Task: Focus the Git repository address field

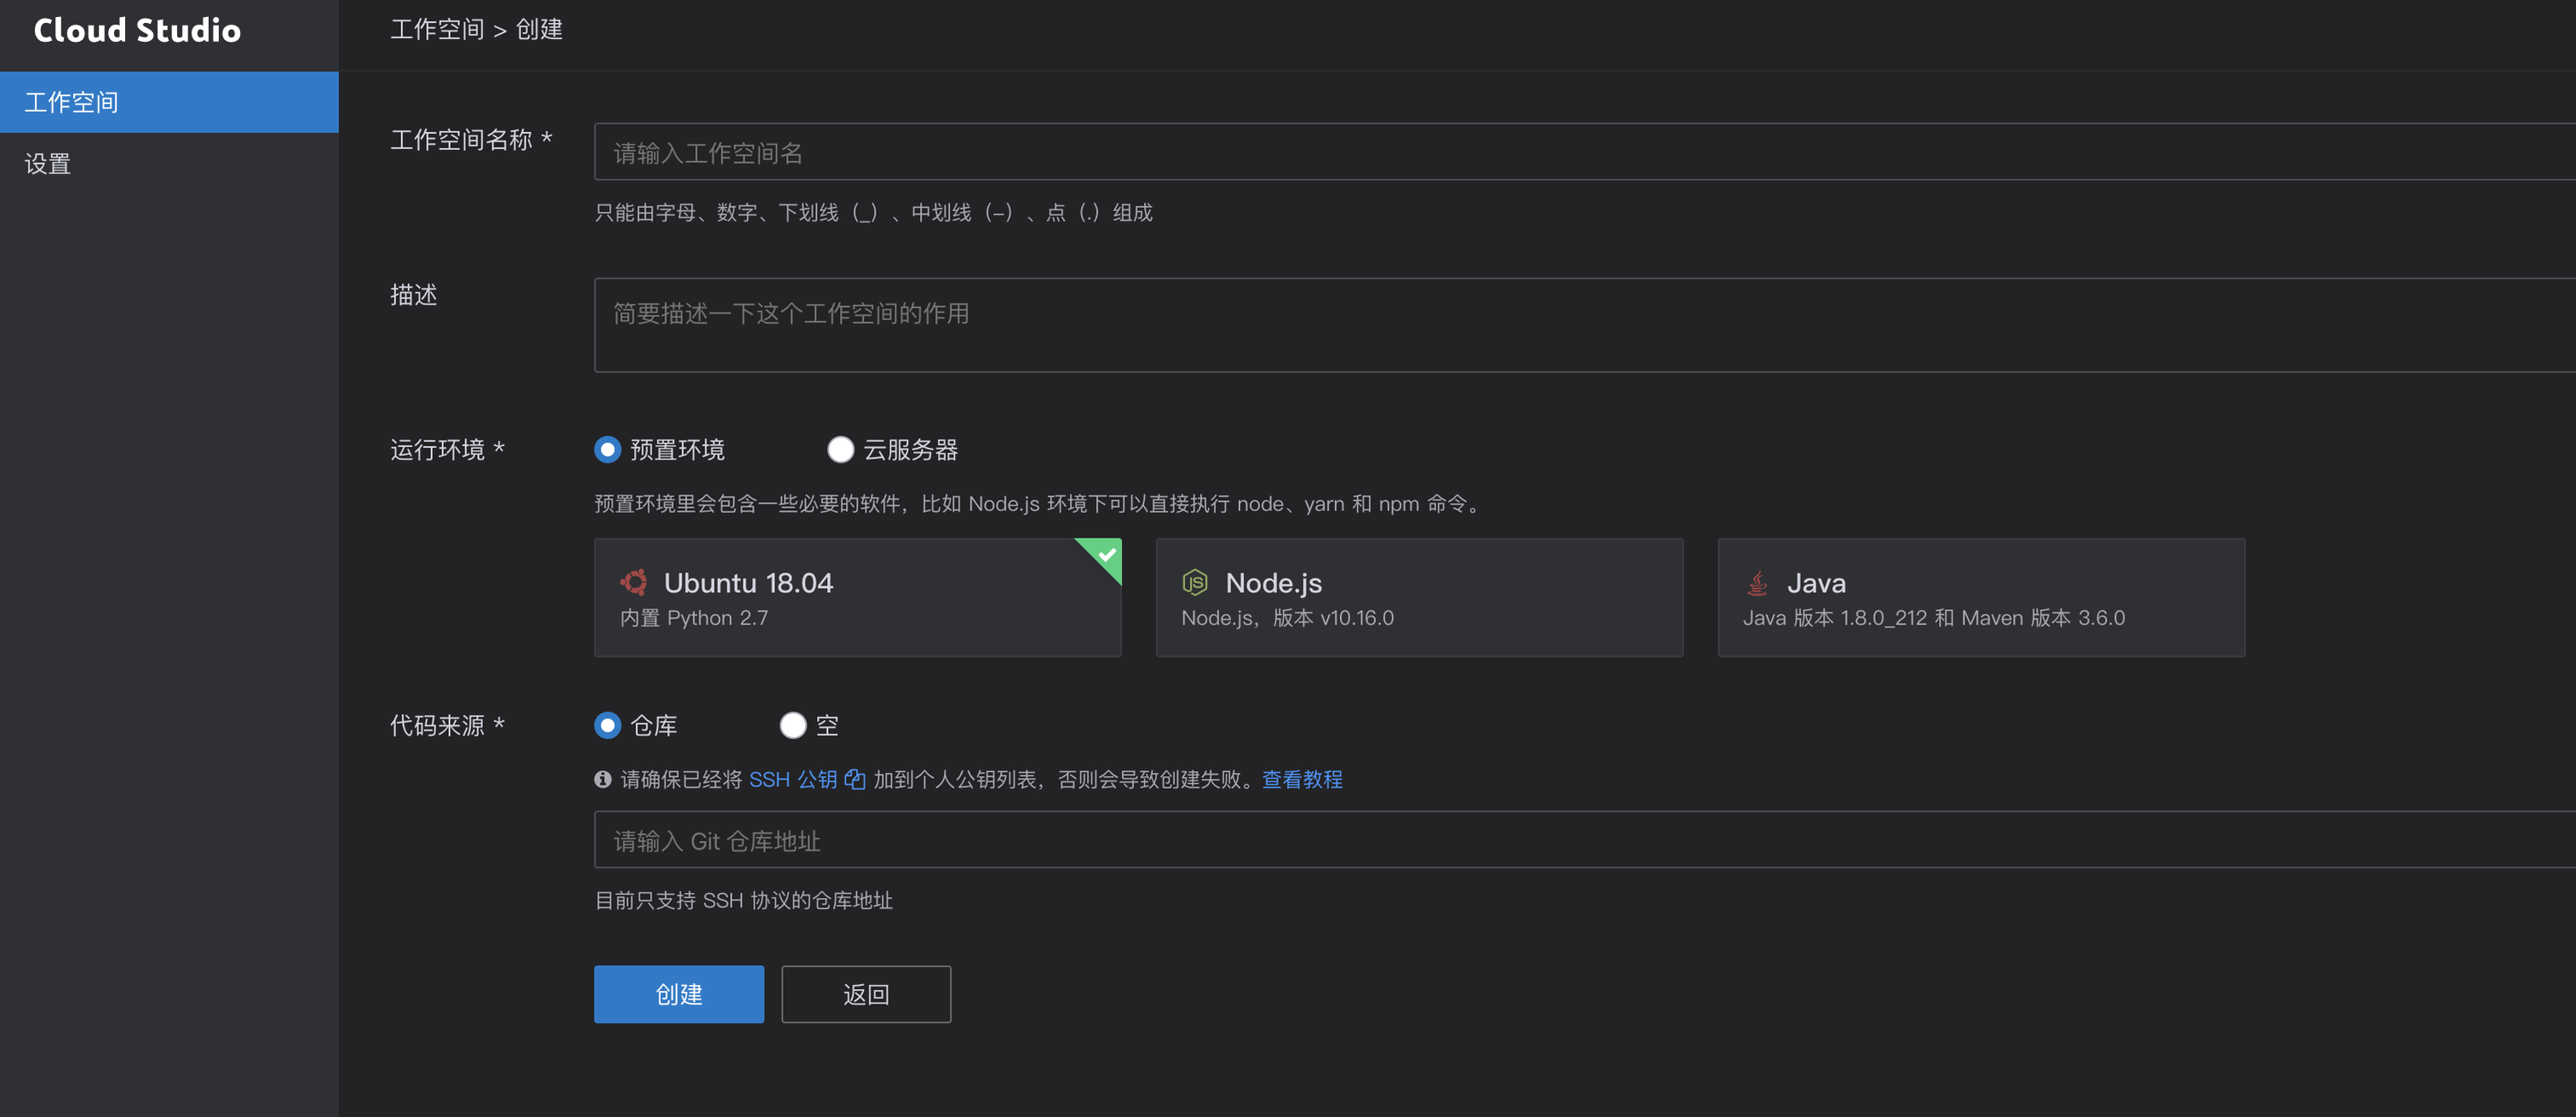Action: point(1585,840)
